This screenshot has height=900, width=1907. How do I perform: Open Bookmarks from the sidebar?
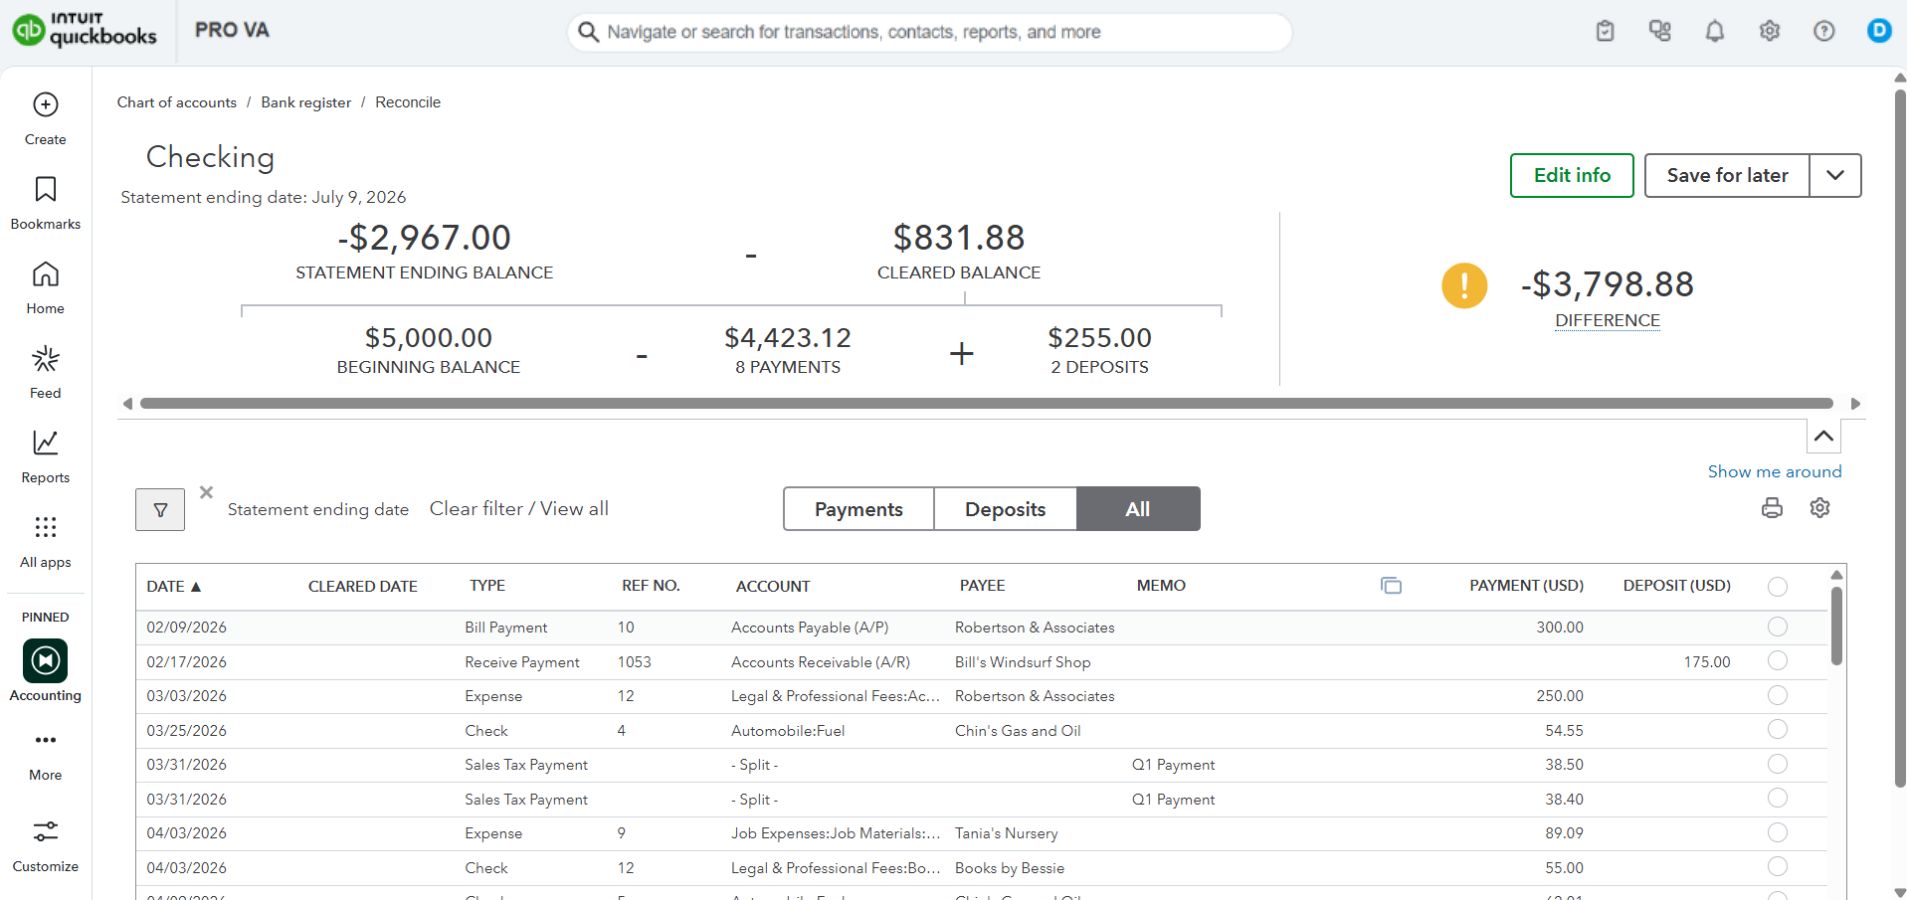(45, 190)
